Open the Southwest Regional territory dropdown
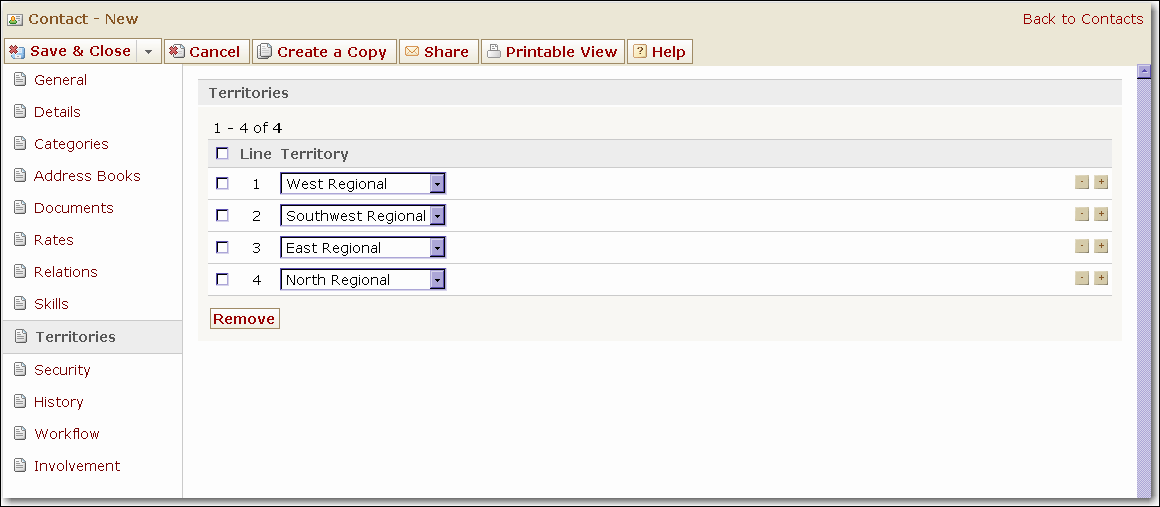The width and height of the screenshot is (1160, 507). pyautogui.click(x=362, y=215)
